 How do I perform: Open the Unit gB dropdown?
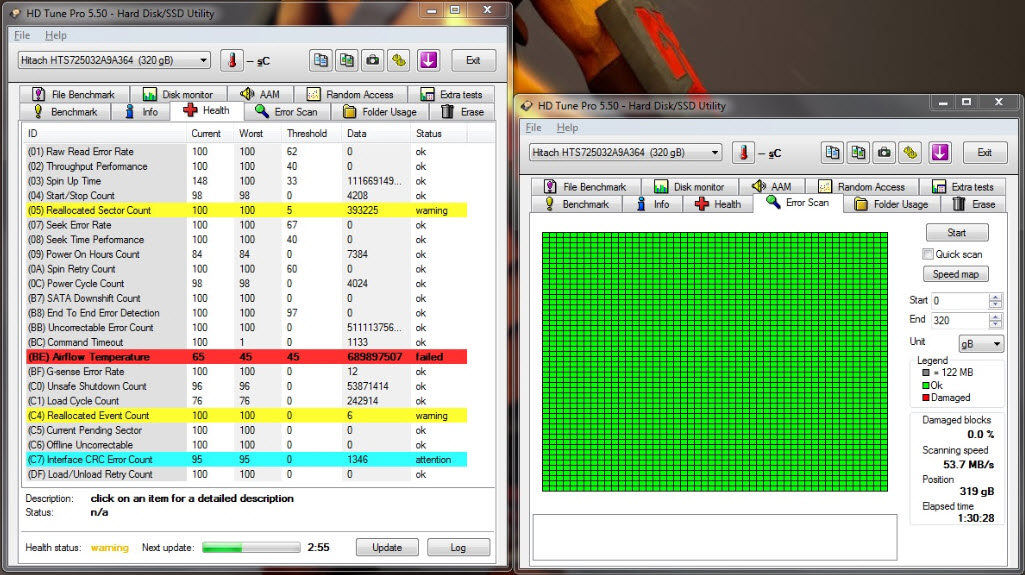tap(981, 344)
